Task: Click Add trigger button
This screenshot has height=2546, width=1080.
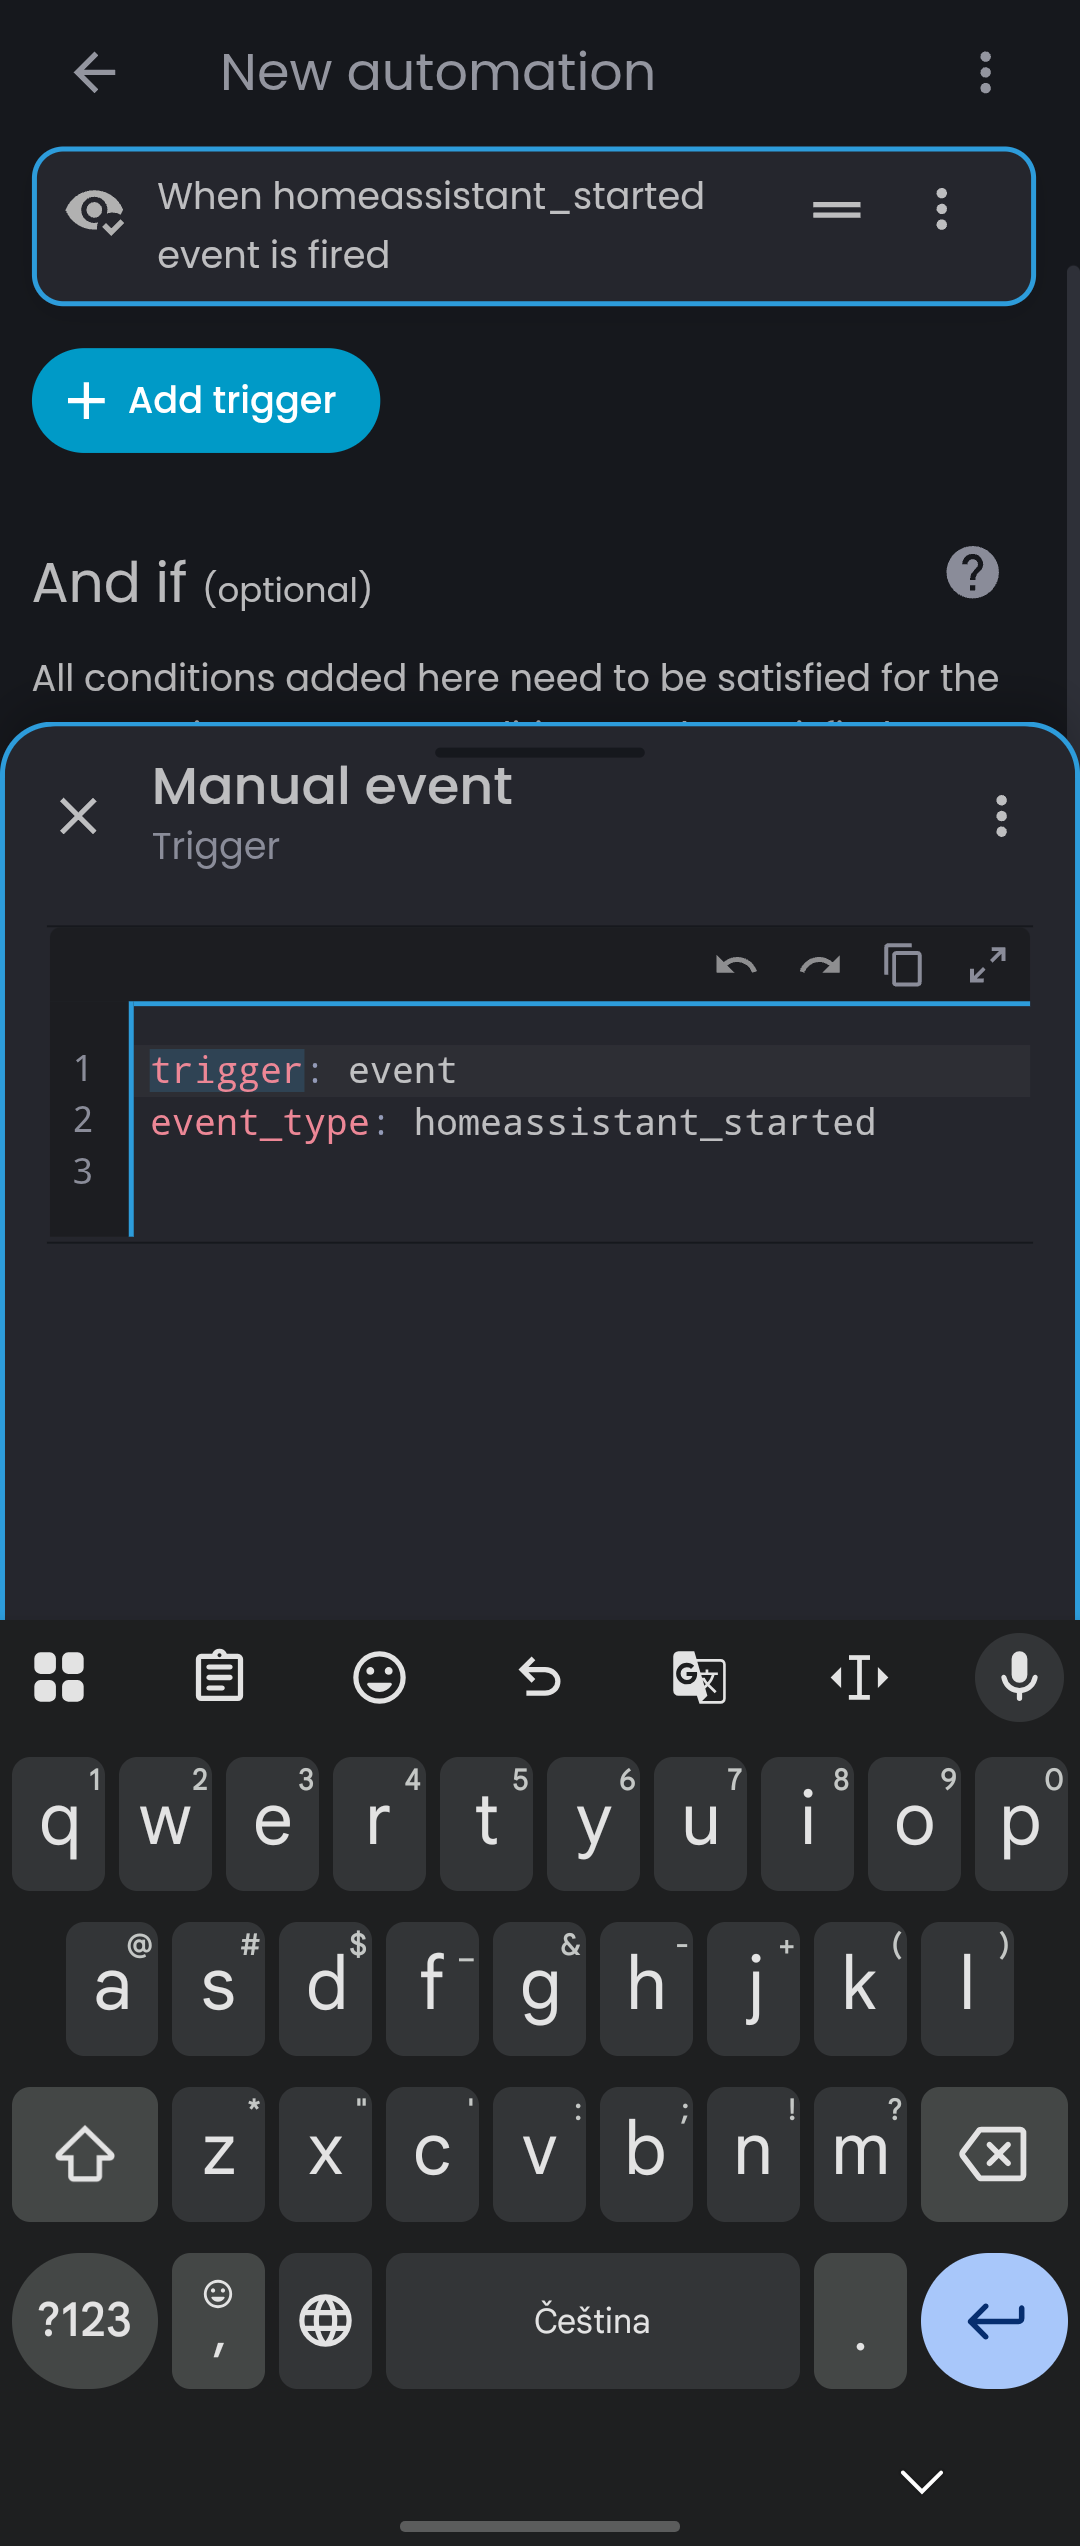Action: 206,400
